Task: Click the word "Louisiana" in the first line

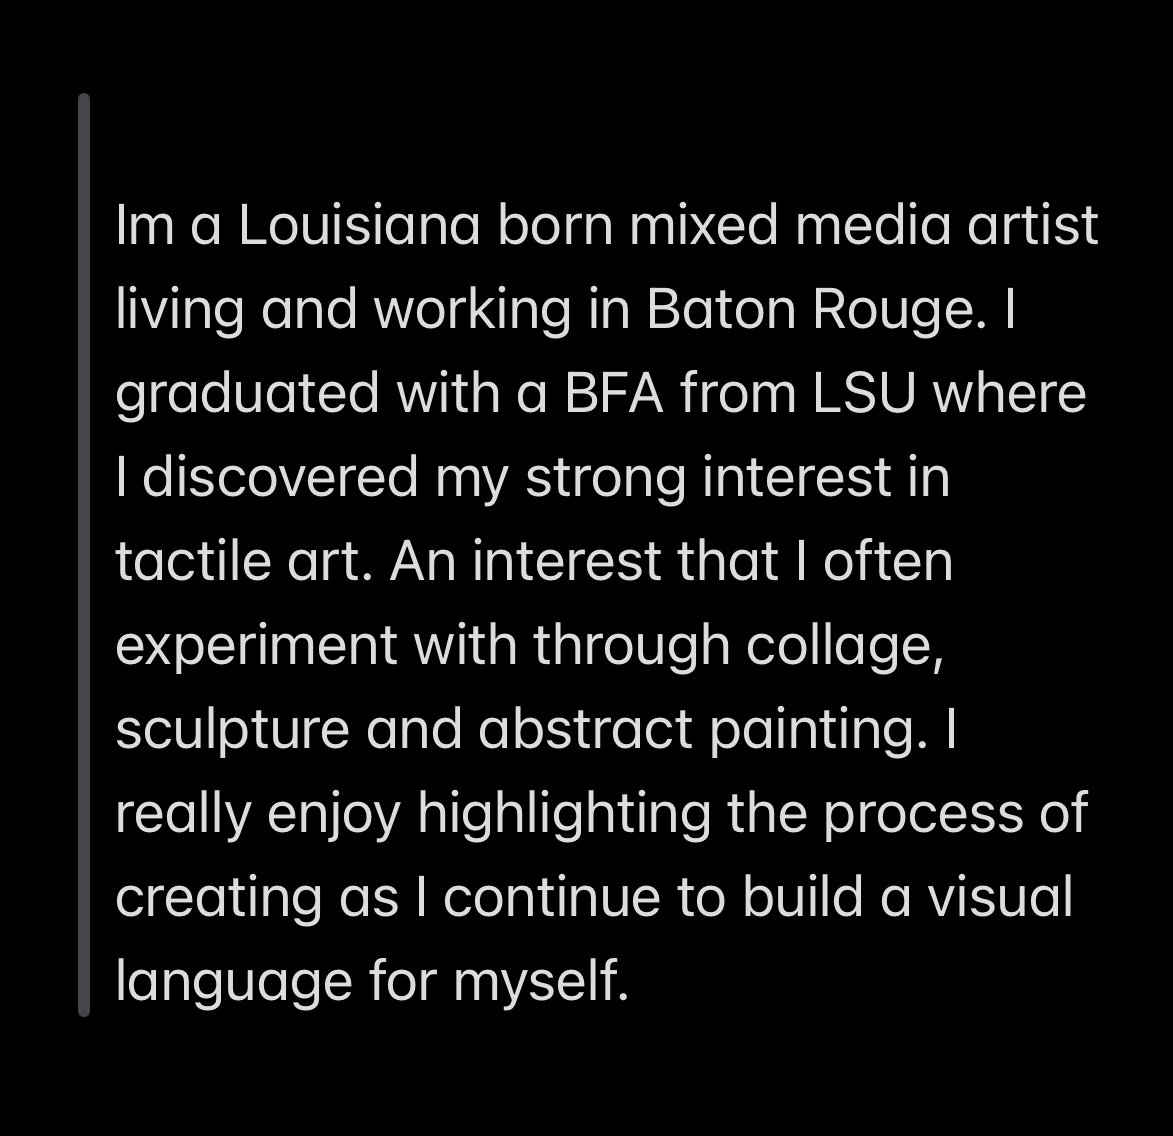Action: [359, 224]
